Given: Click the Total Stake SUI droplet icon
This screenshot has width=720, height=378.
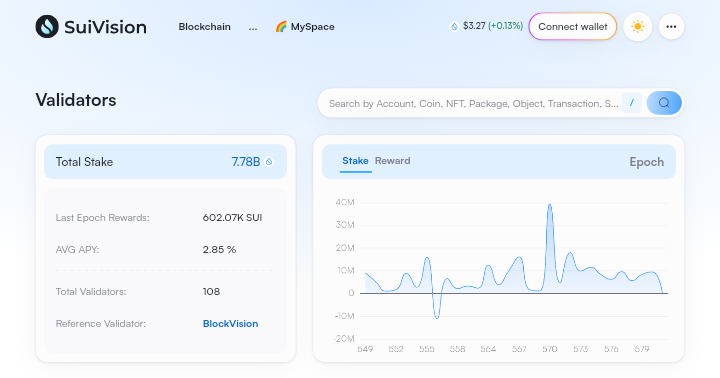Looking at the screenshot, I should (270, 162).
